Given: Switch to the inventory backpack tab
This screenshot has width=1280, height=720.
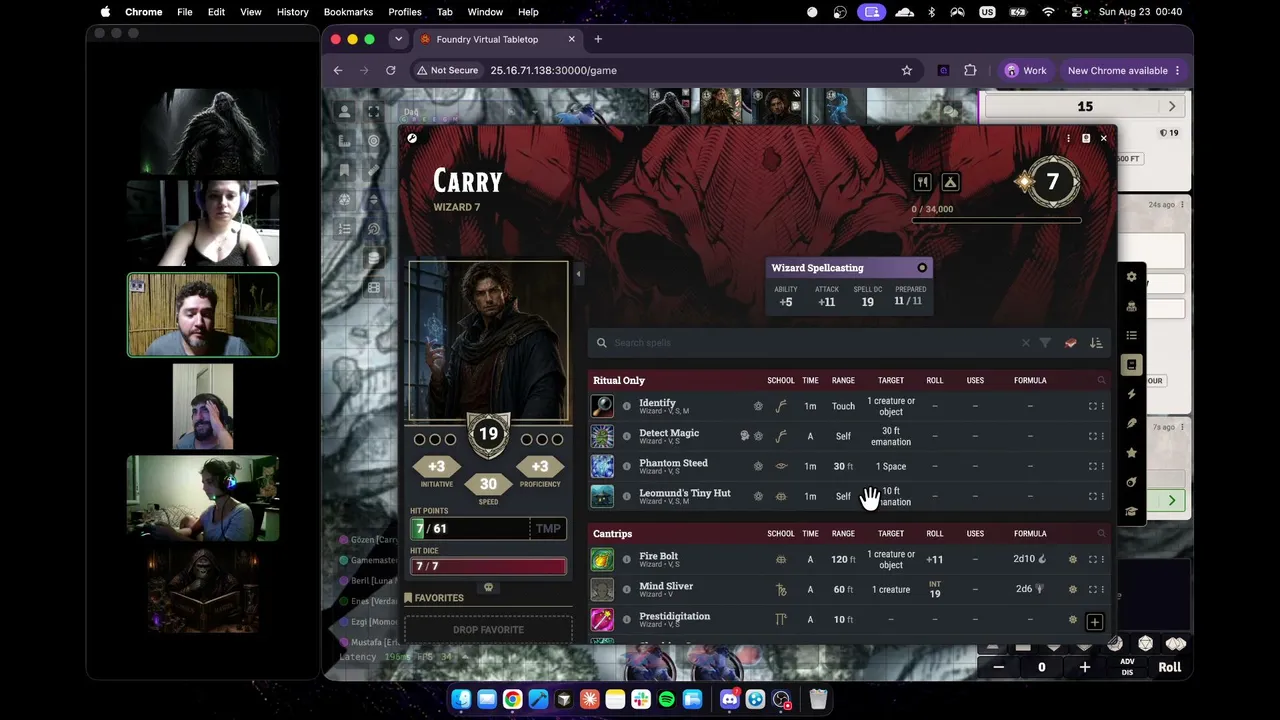Looking at the screenshot, I should [x=1131, y=306].
